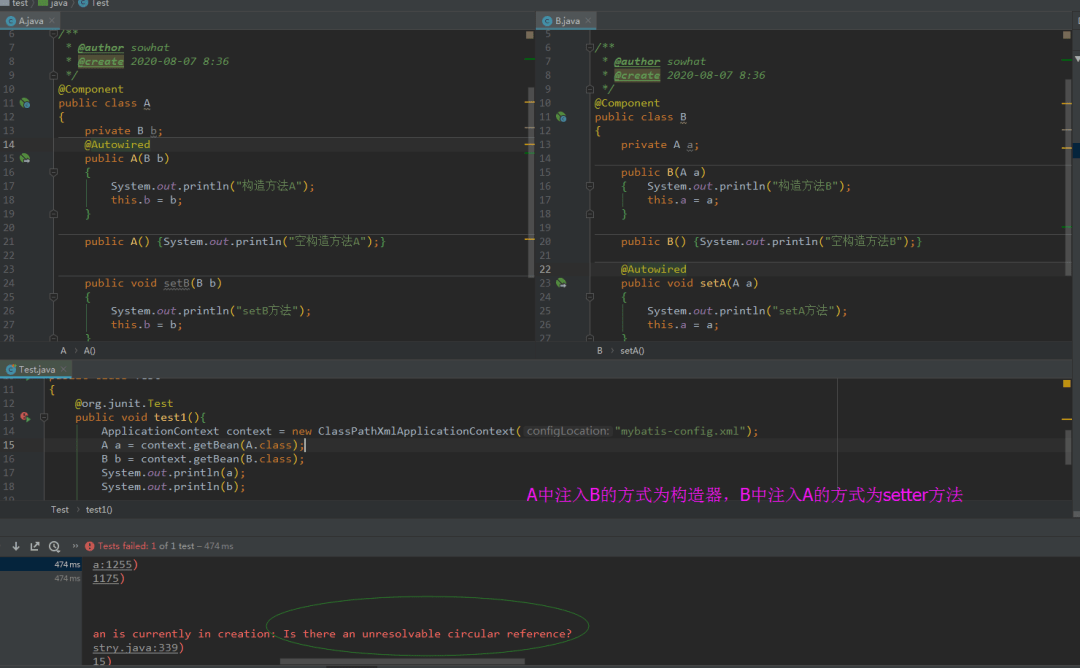The height and width of the screenshot is (668, 1080).
Task: Click 'setB' method name in A.java
Action: point(176,283)
